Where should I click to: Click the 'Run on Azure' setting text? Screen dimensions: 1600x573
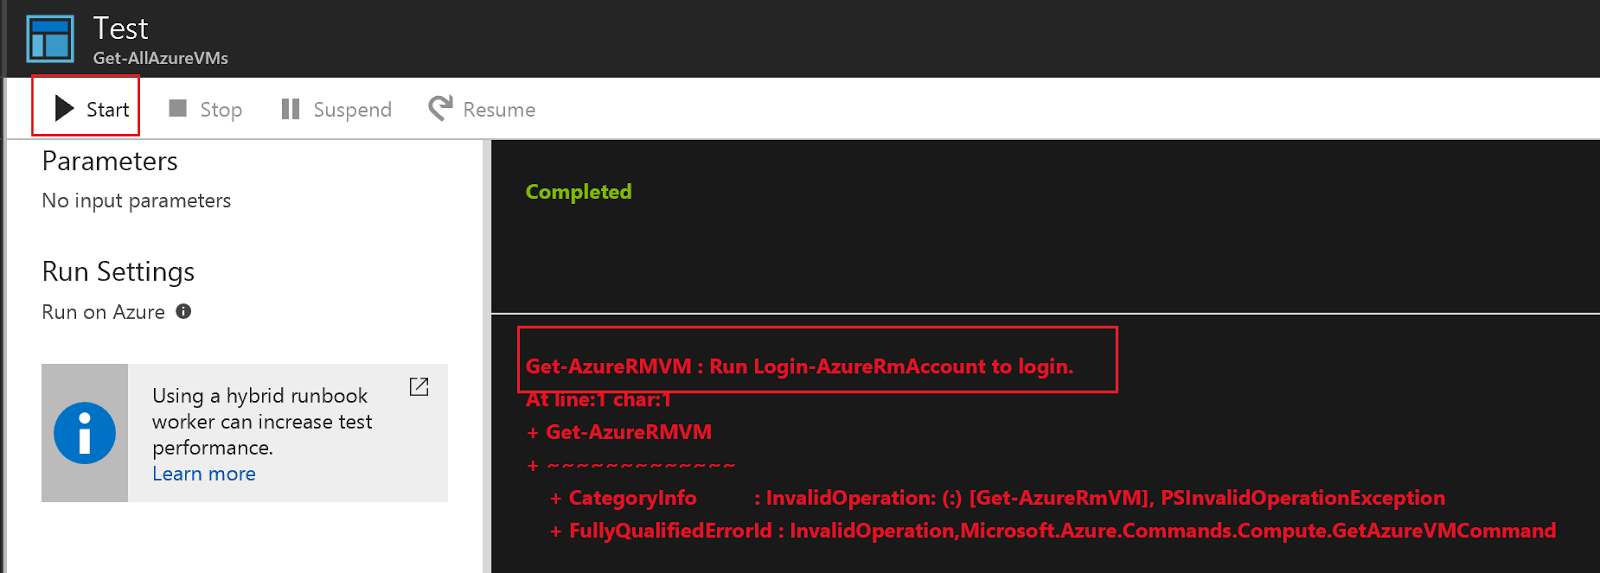coord(103,312)
